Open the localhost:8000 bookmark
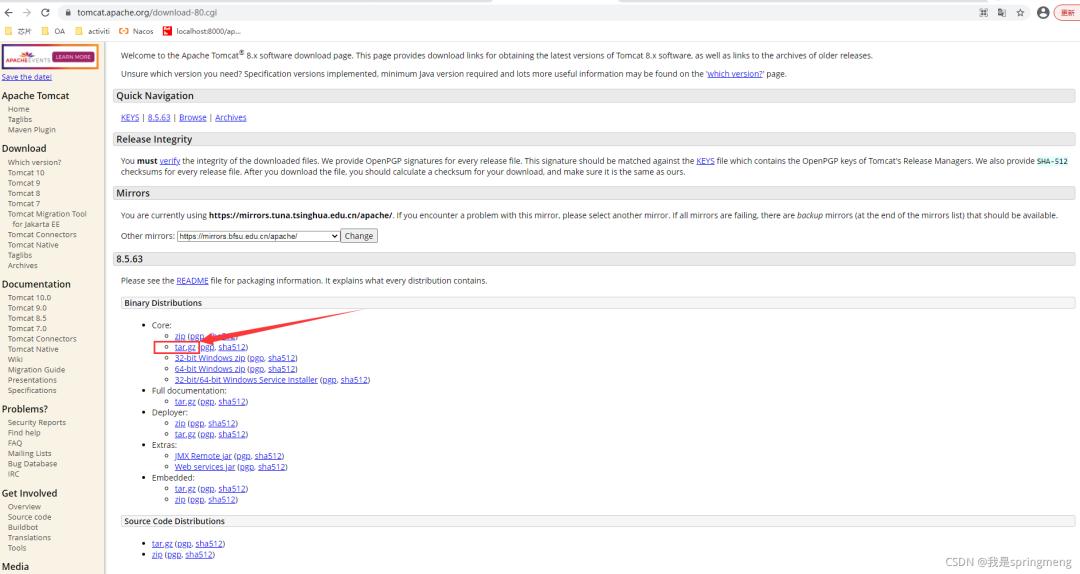This screenshot has height=574, width=1080. (202, 31)
